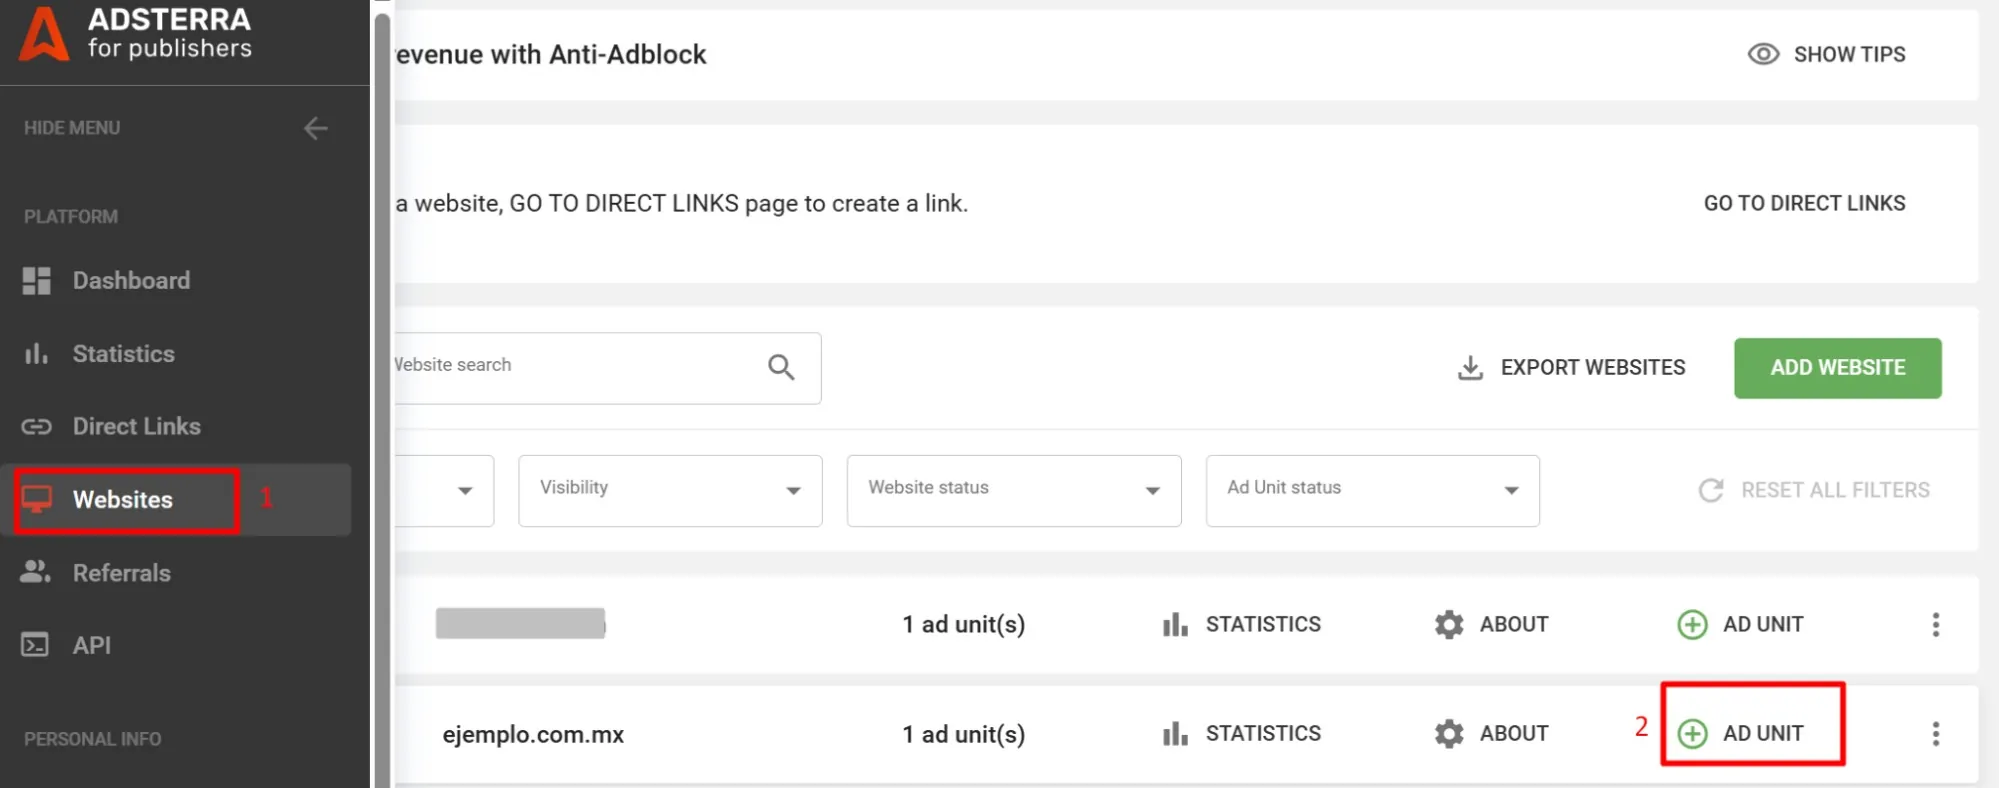The width and height of the screenshot is (1999, 788).
Task: Add ad unit with plus icon for ejemplo.com.mx
Action: [1692, 734]
